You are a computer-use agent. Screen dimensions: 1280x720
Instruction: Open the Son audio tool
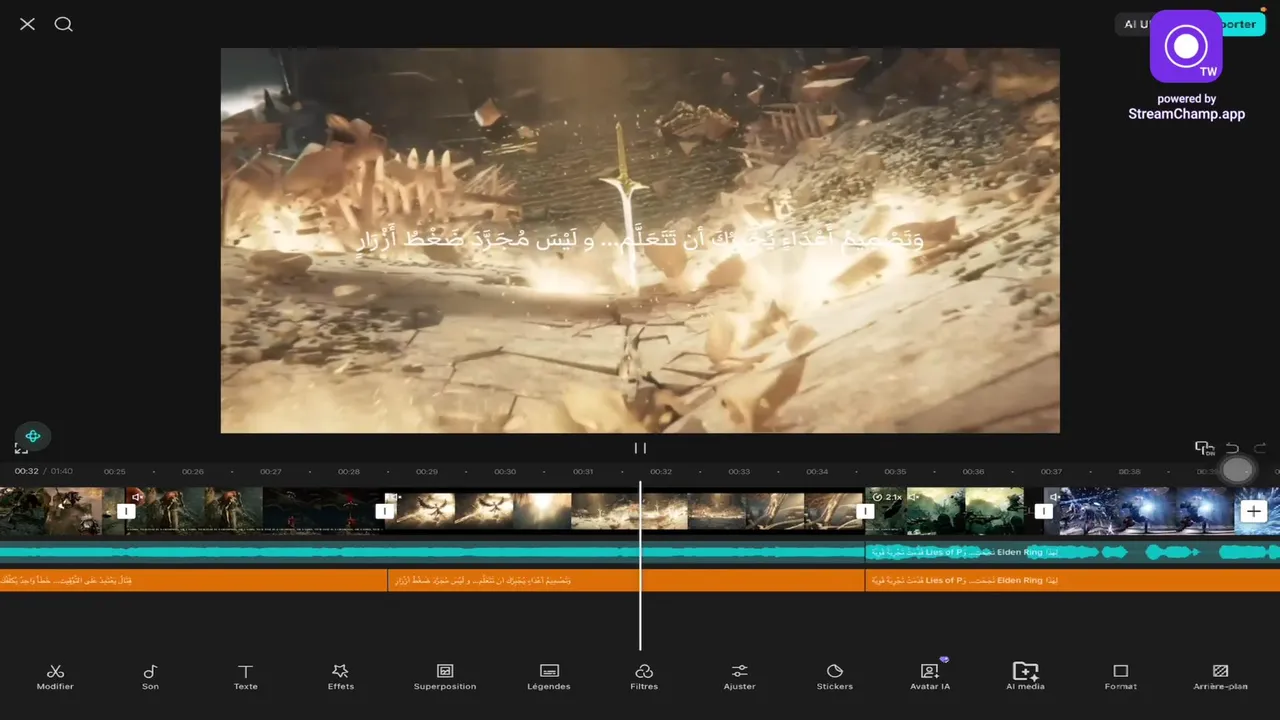[150, 677]
